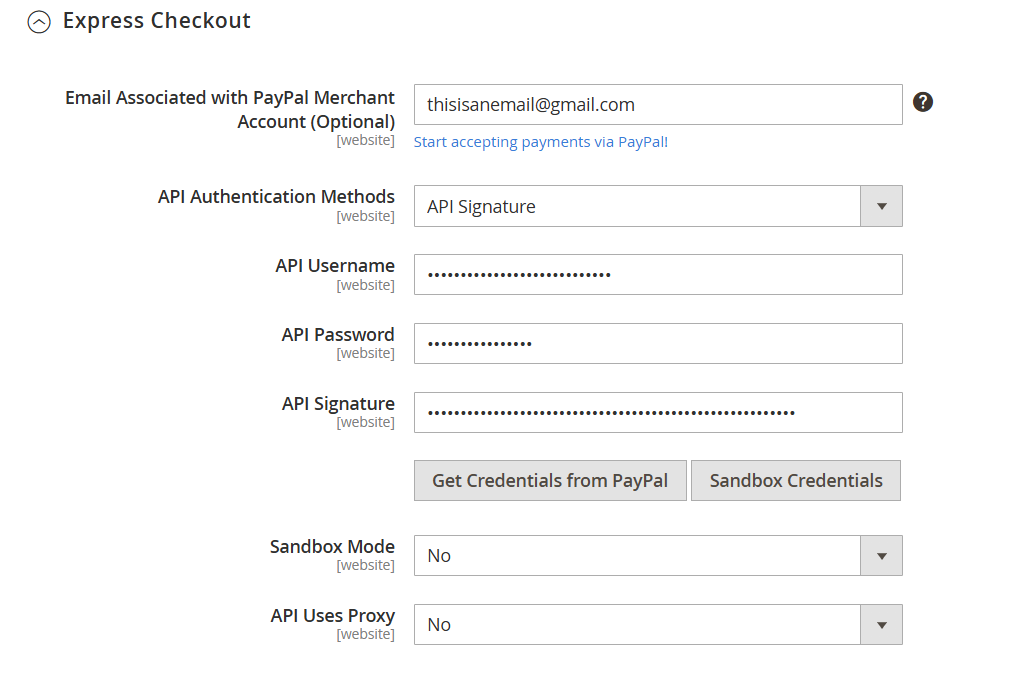Click the help question mark icon
Viewport: 1015px width, 675px height.
pos(923,102)
